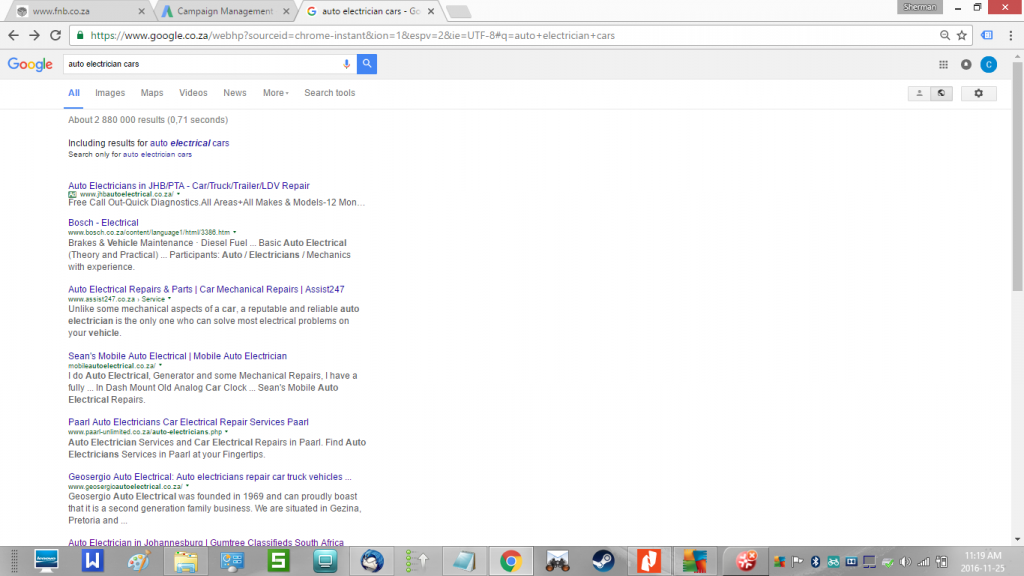Expand the jhbautoelectrical ad URL arrow
The height and width of the screenshot is (576, 1024).
coord(178,195)
